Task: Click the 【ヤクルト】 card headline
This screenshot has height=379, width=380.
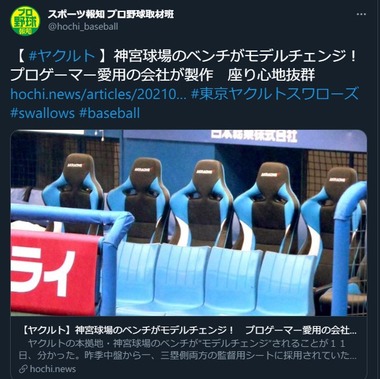Action: point(189,331)
